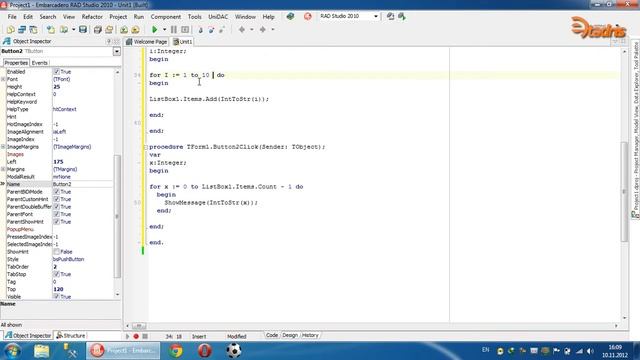Image resolution: width=640 pixels, height=360 pixels.
Task: Toggle the Visible property checkbox
Action: (x=56, y=296)
